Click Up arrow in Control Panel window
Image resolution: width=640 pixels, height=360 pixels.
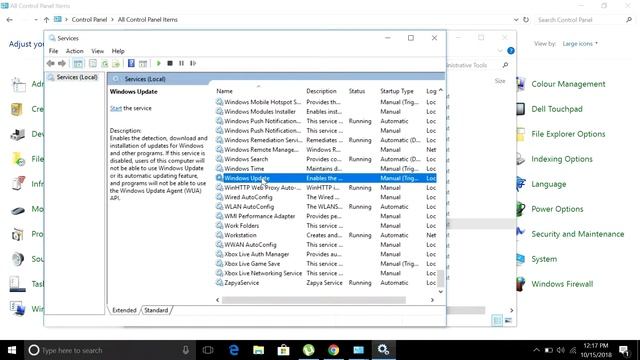[x=47, y=20]
